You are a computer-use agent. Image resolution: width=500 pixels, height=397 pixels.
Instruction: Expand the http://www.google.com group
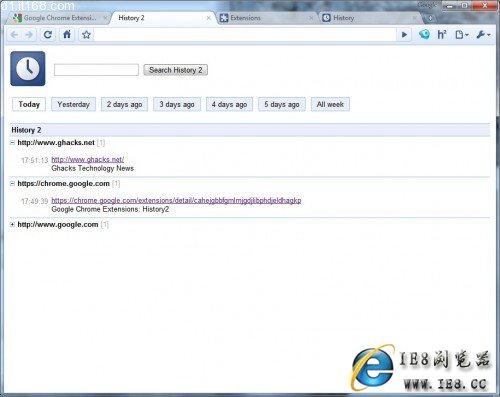(12, 224)
